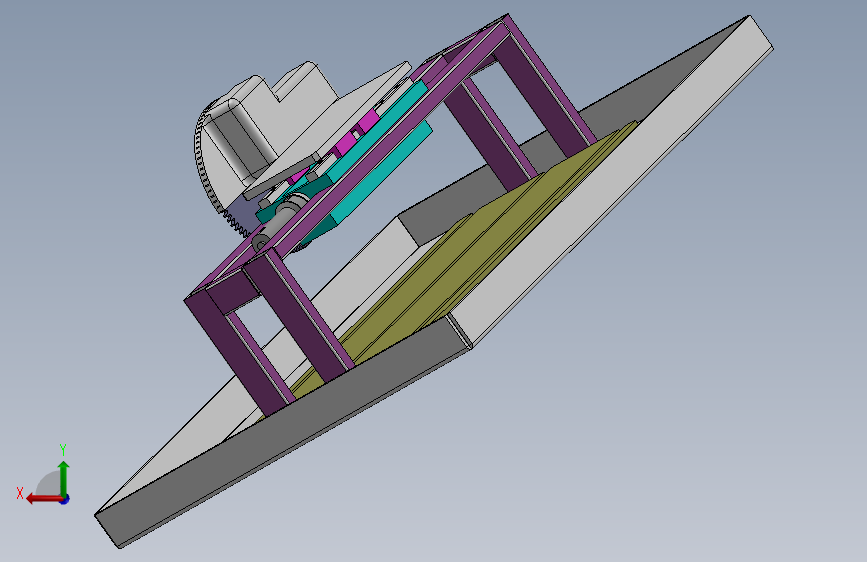Click the red X axis arrow of the triad
The width and height of the screenshot is (867, 562).
(44, 499)
